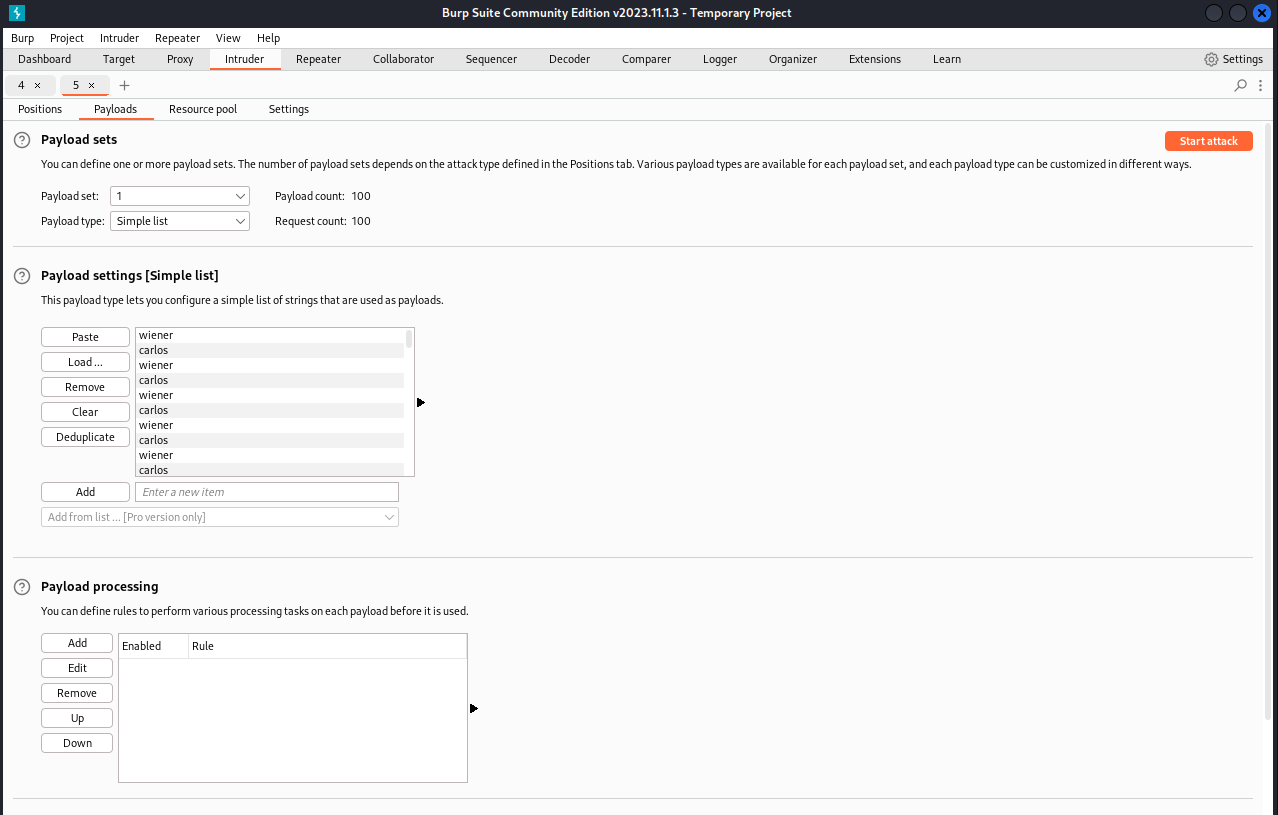
Task: Select Intruder attack tab 4
Action: click(x=21, y=85)
